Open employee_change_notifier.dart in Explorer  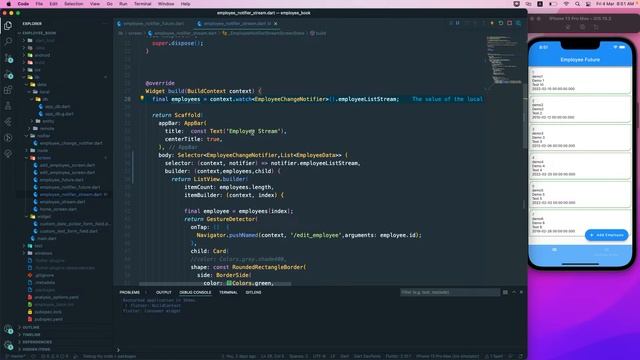(x=71, y=143)
